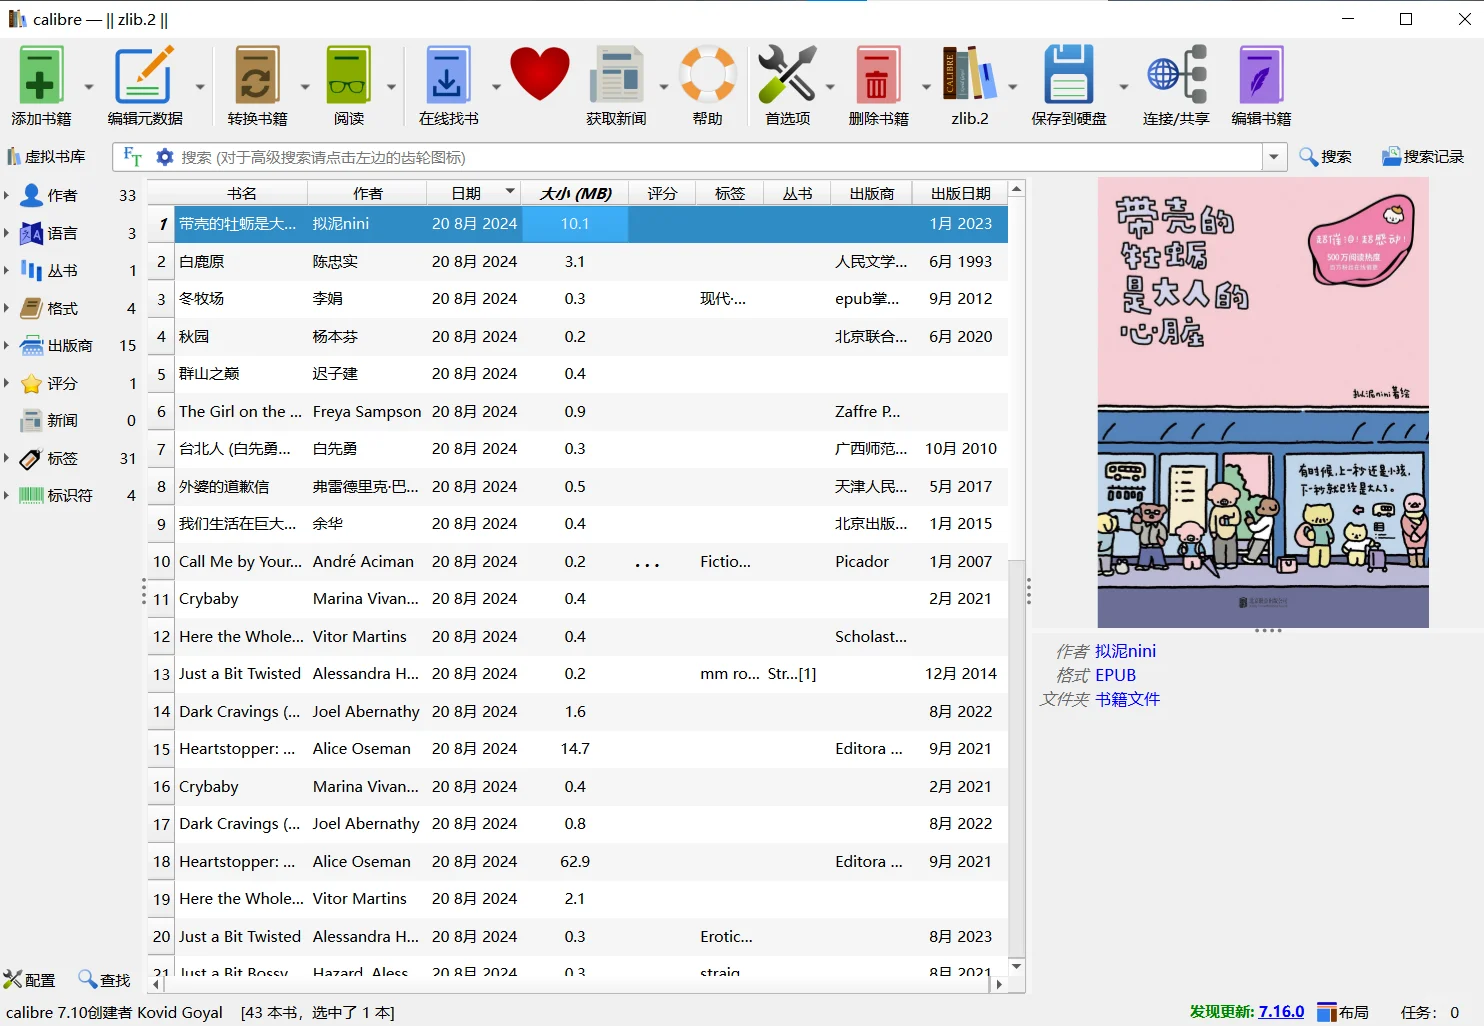This screenshot has width=1484, height=1026.
Task: Open 搜索记录 (saved searches) button
Action: pyautogui.click(x=1422, y=157)
